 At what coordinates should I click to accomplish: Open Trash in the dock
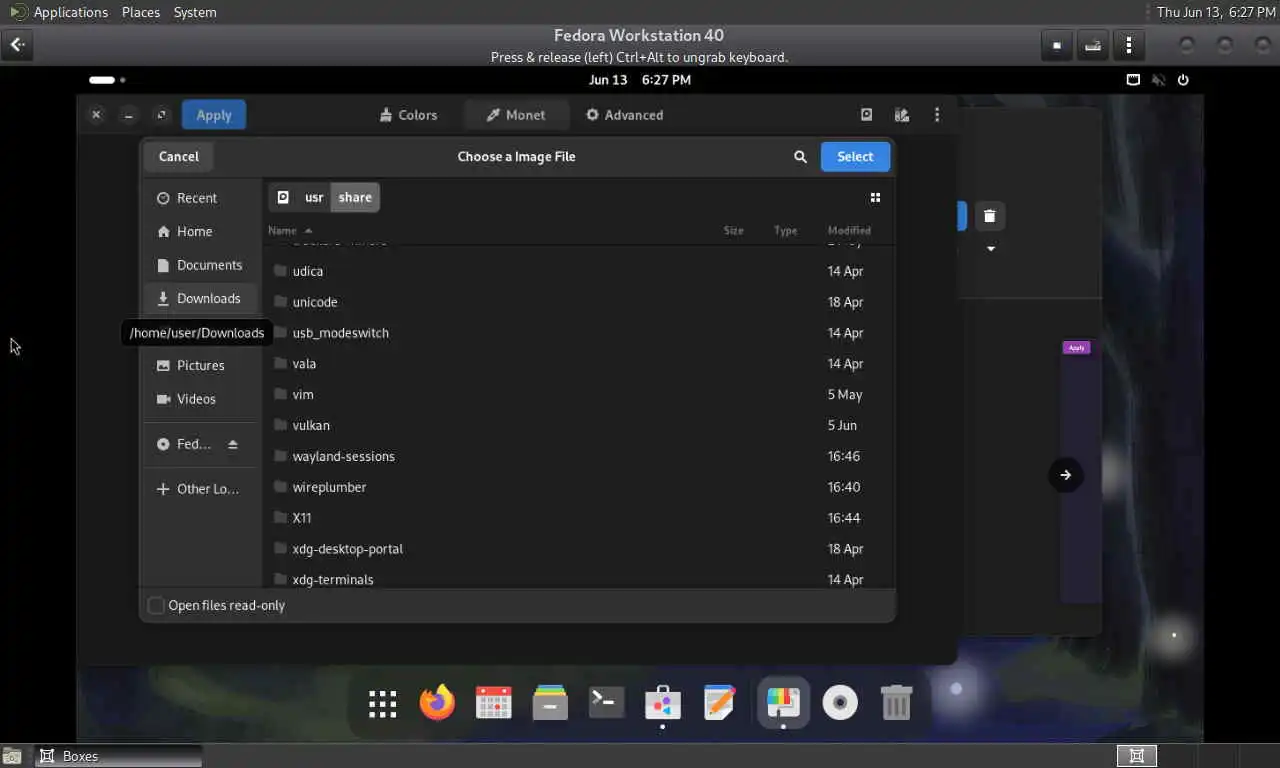pyautogui.click(x=896, y=703)
